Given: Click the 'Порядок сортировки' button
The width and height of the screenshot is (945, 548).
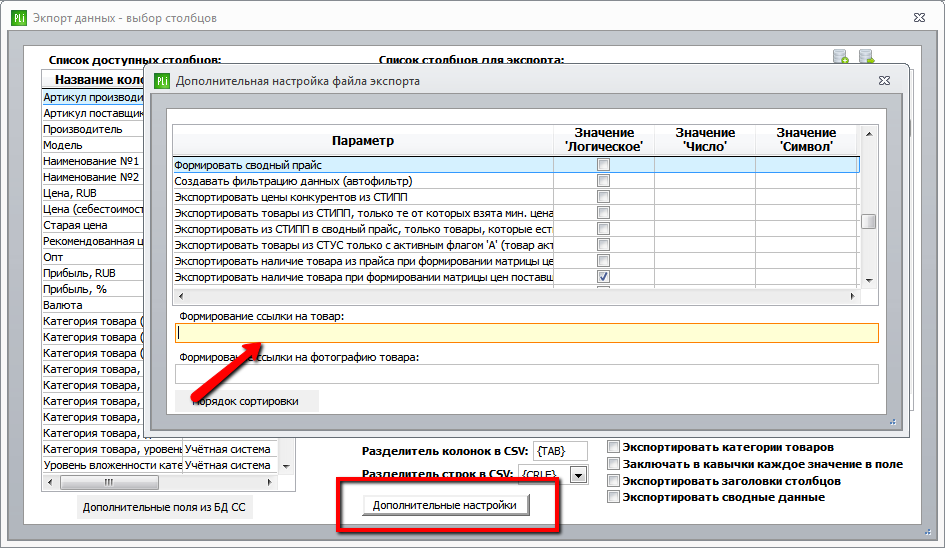Looking at the screenshot, I should pyautogui.click(x=246, y=401).
